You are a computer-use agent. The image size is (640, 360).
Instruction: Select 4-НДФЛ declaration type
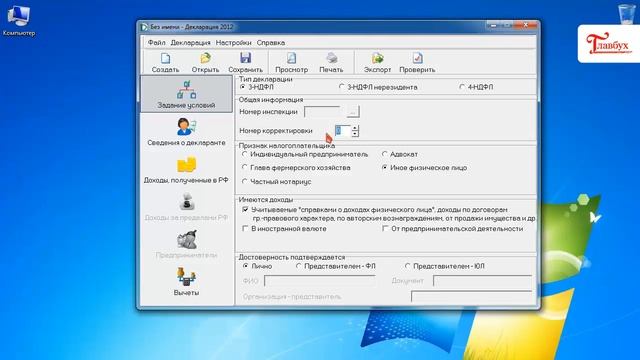pyautogui.click(x=476, y=87)
